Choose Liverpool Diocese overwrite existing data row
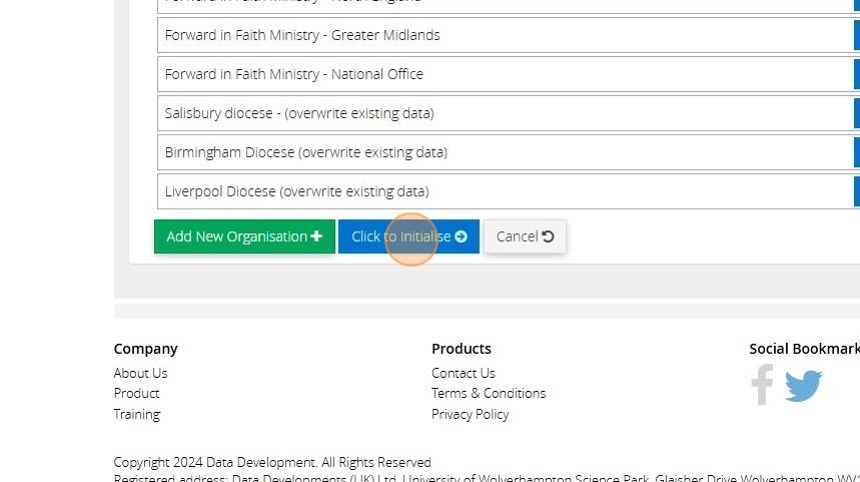 point(508,191)
